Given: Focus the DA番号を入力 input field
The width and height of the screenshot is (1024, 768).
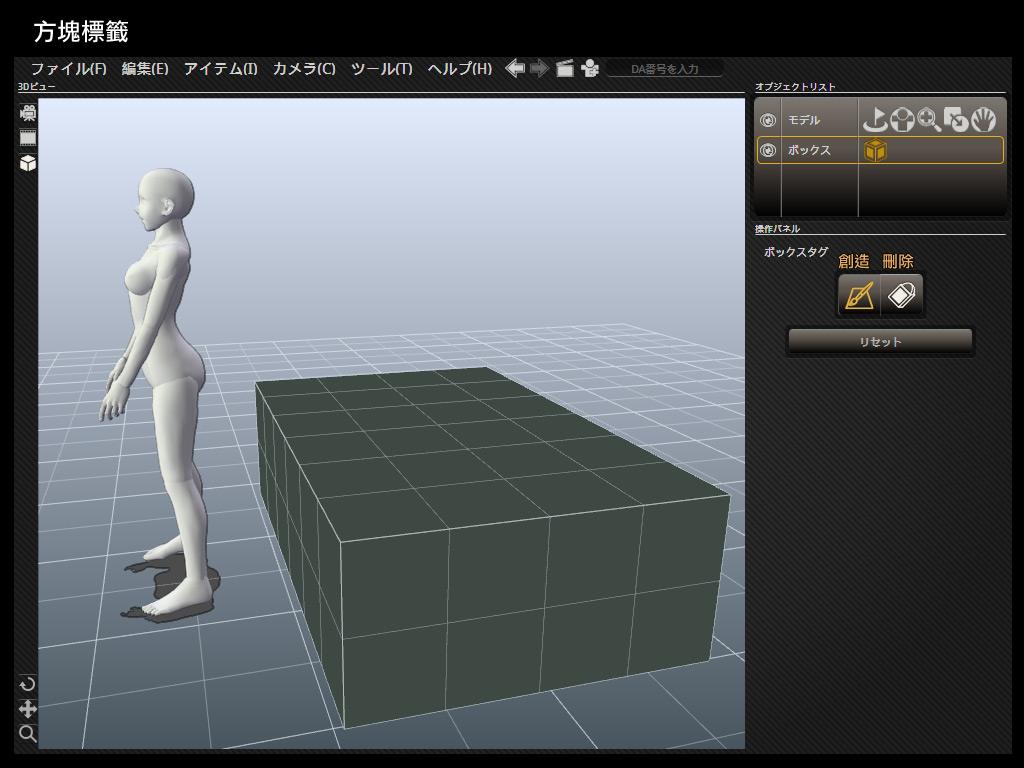Looking at the screenshot, I should click(x=664, y=69).
